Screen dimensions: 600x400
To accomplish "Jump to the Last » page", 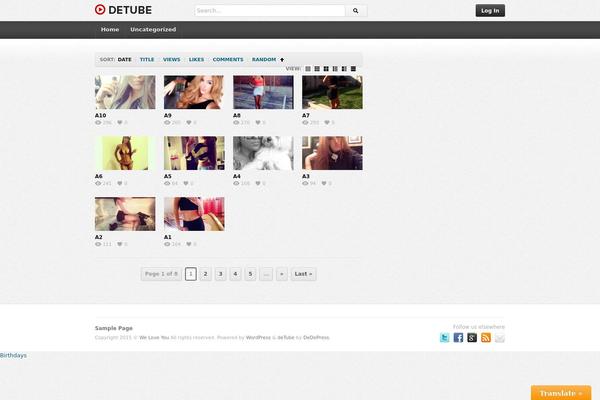I will click(x=303, y=274).
